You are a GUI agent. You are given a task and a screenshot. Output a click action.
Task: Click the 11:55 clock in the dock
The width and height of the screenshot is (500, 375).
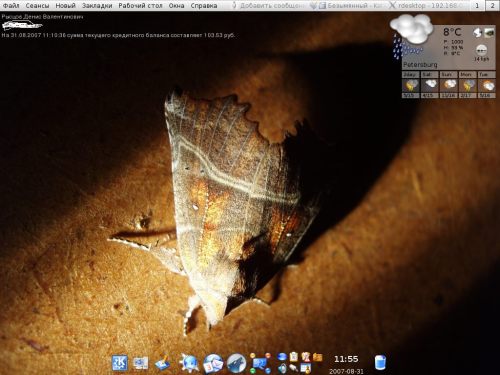pyautogui.click(x=346, y=359)
